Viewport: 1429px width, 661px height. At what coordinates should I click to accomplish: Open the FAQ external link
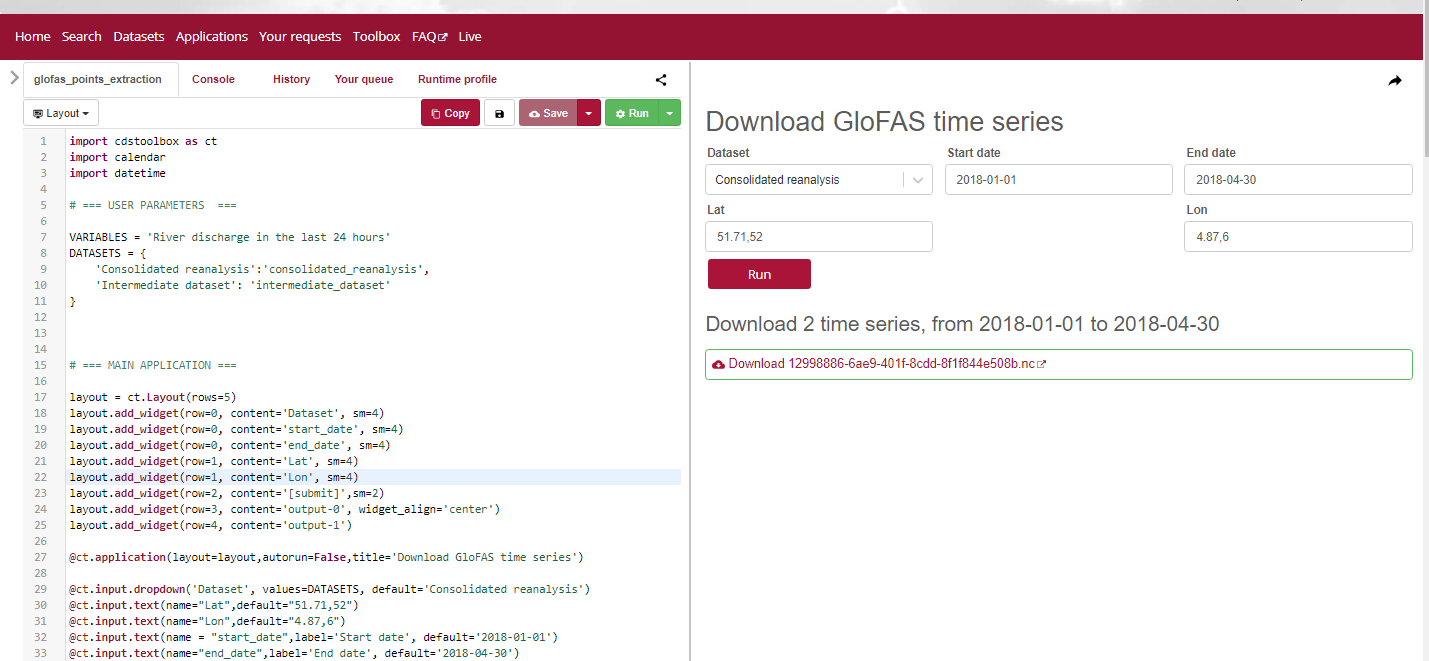pyautogui.click(x=430, y=36)
